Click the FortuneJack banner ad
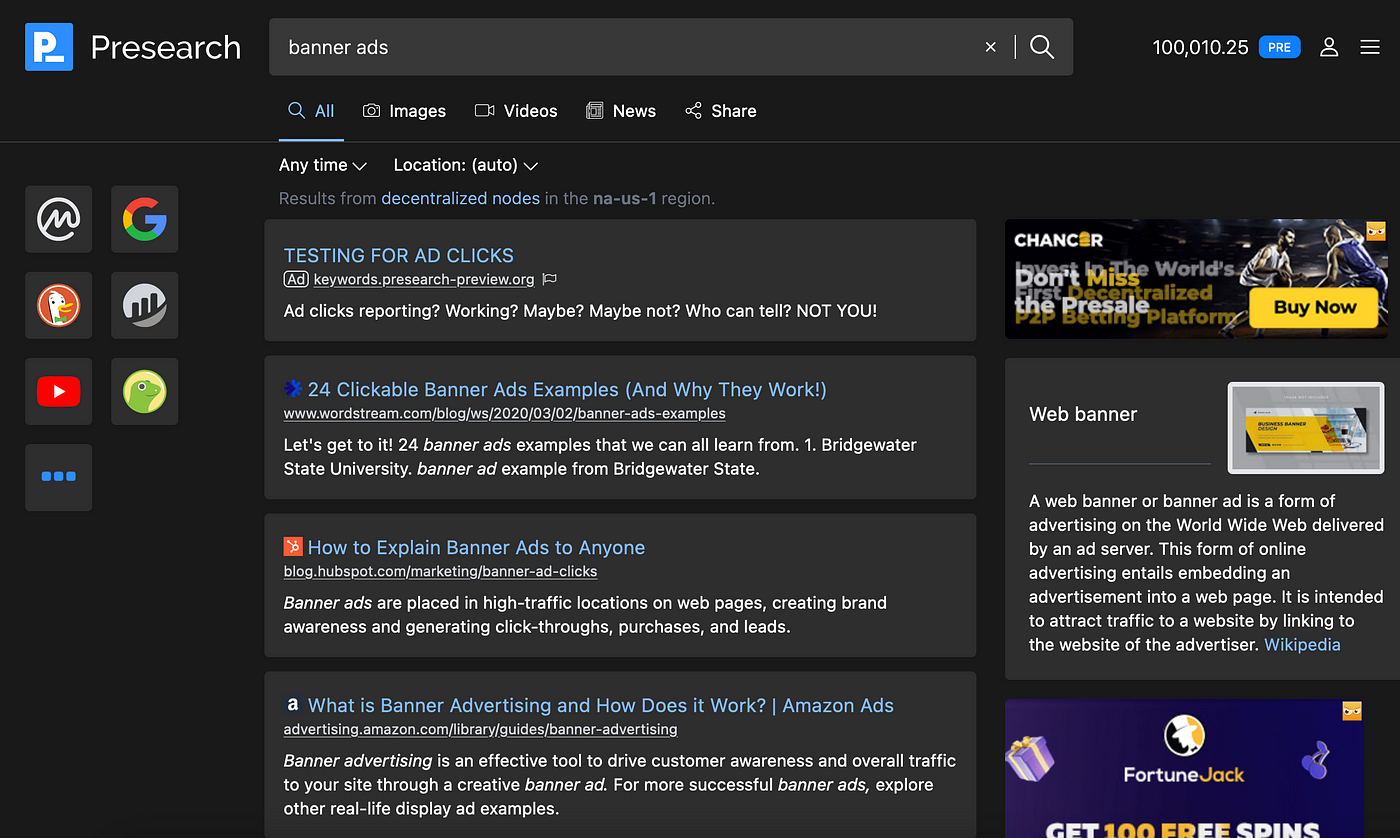The height and width of the screenshot is (838, 1400). pyautogui.click(x=1184, y=769)
